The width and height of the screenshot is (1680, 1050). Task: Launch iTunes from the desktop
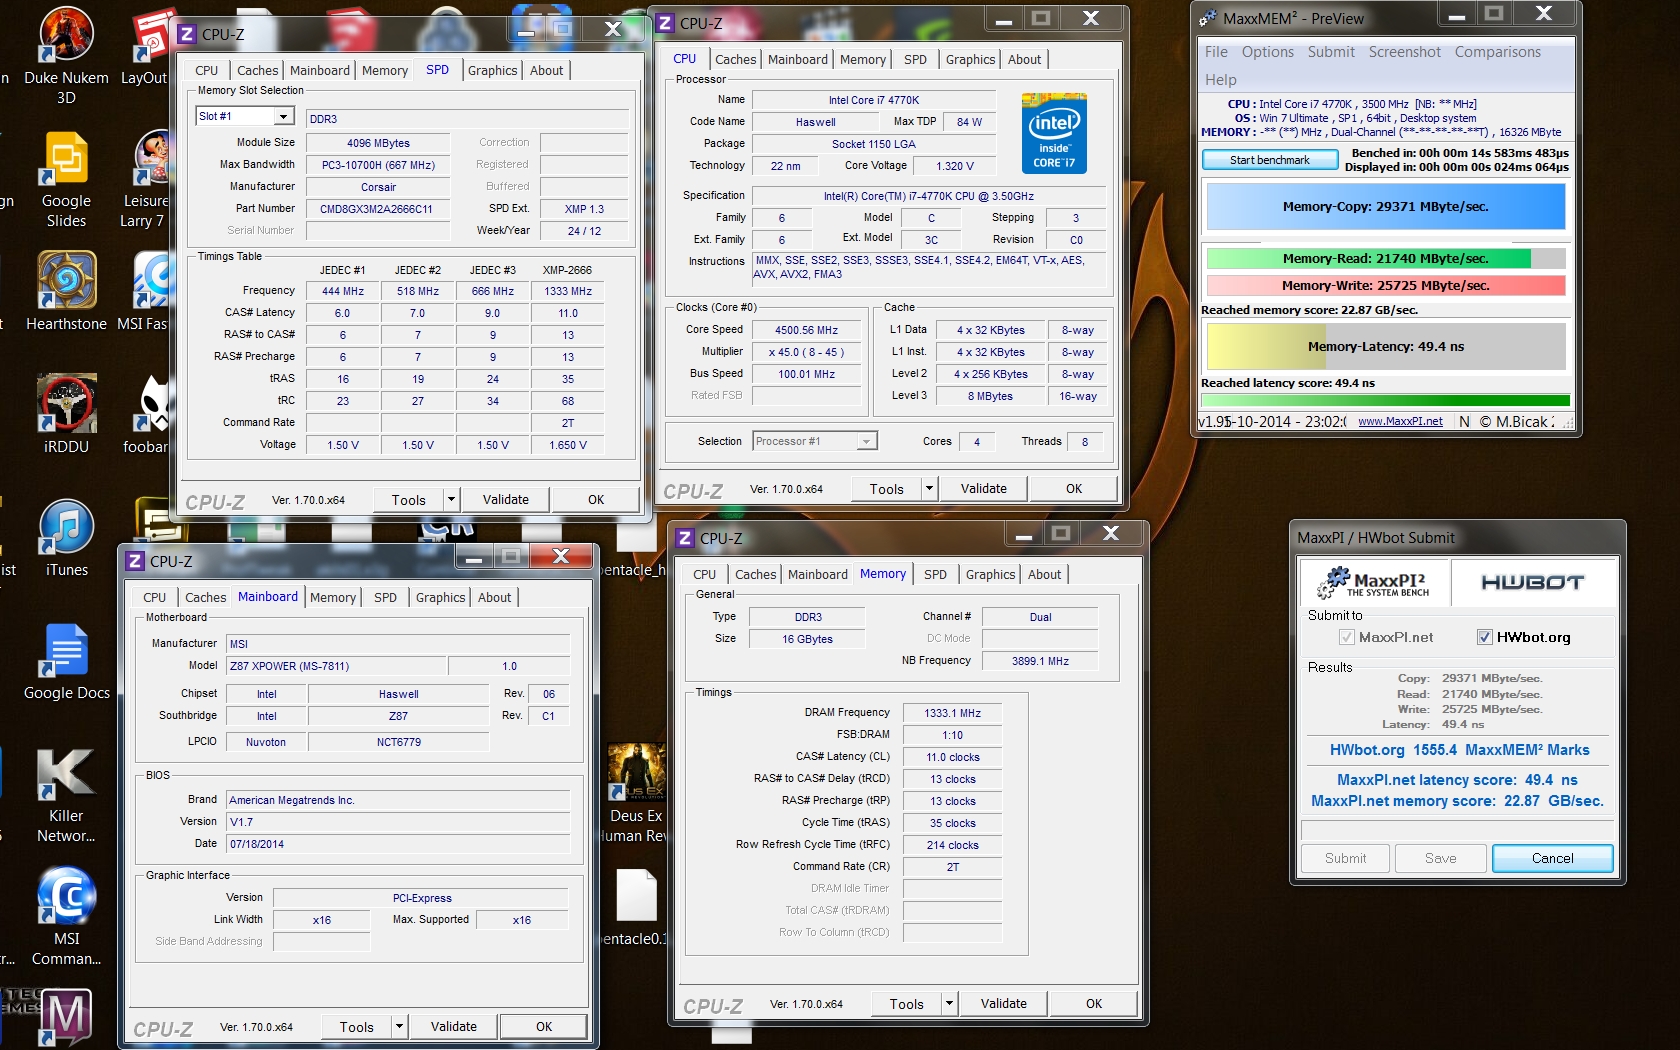coord(66,538)
